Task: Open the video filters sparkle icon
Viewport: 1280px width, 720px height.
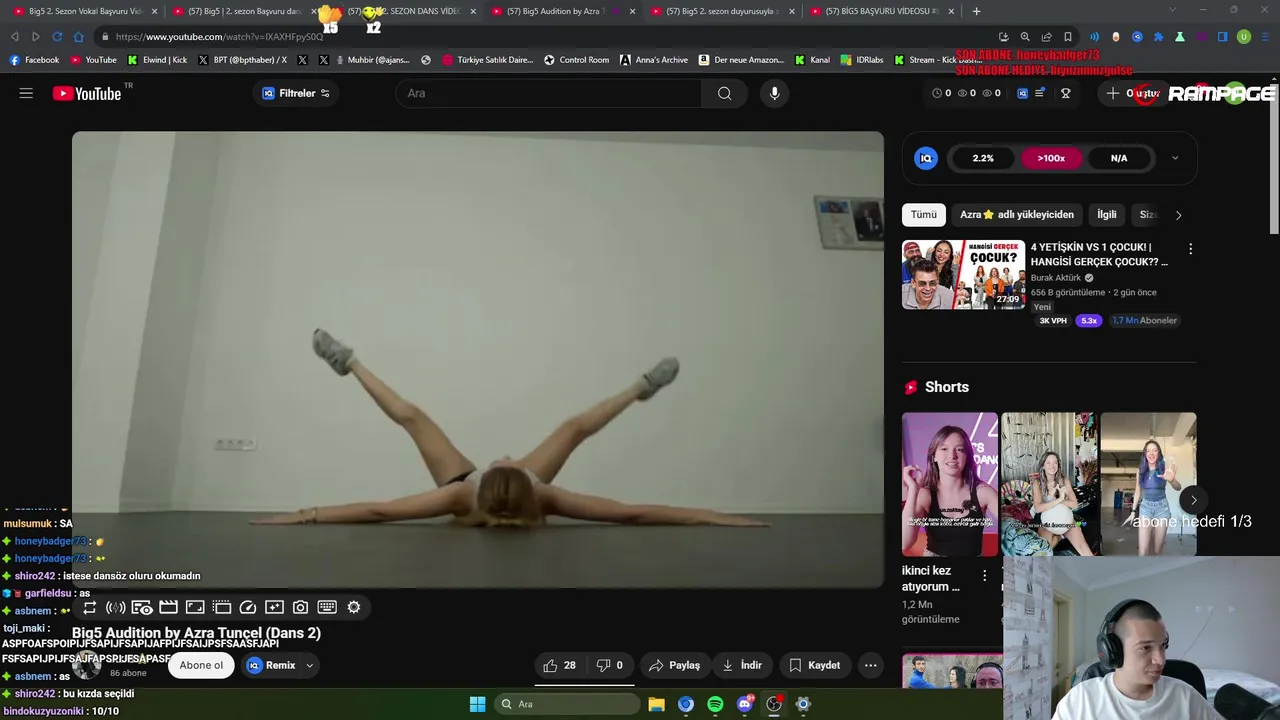Action: [x=274, y=607]
